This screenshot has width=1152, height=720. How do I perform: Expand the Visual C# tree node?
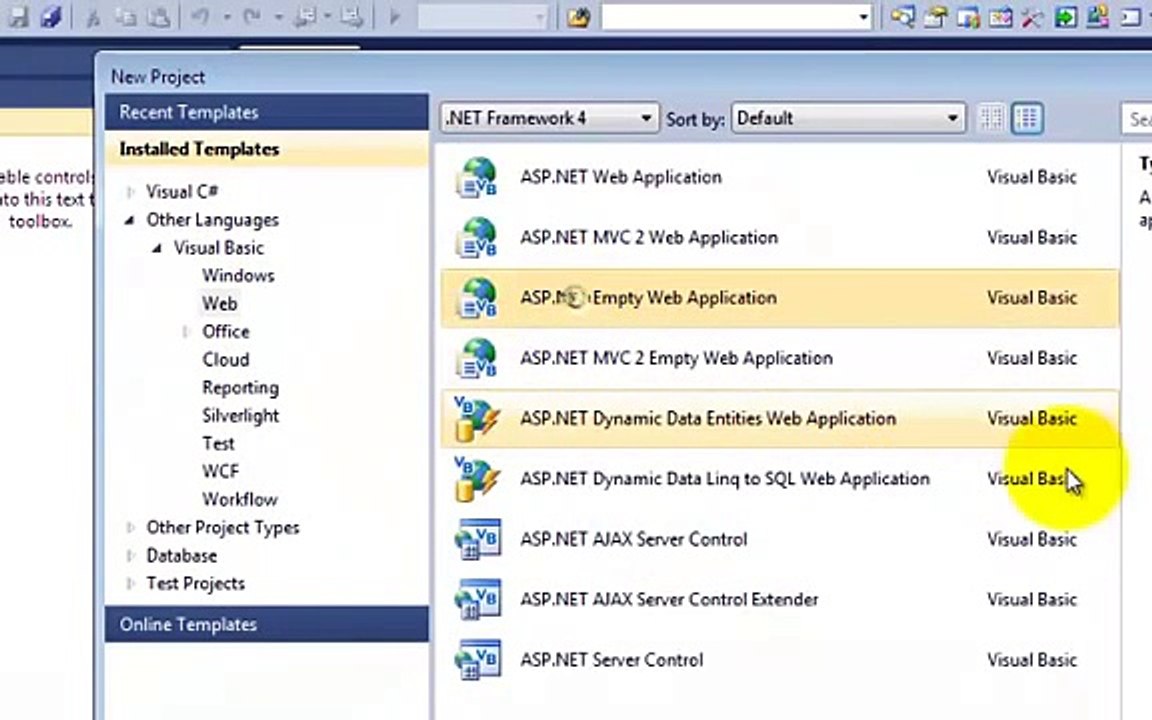pyautogui.click(x=131, y=192)
